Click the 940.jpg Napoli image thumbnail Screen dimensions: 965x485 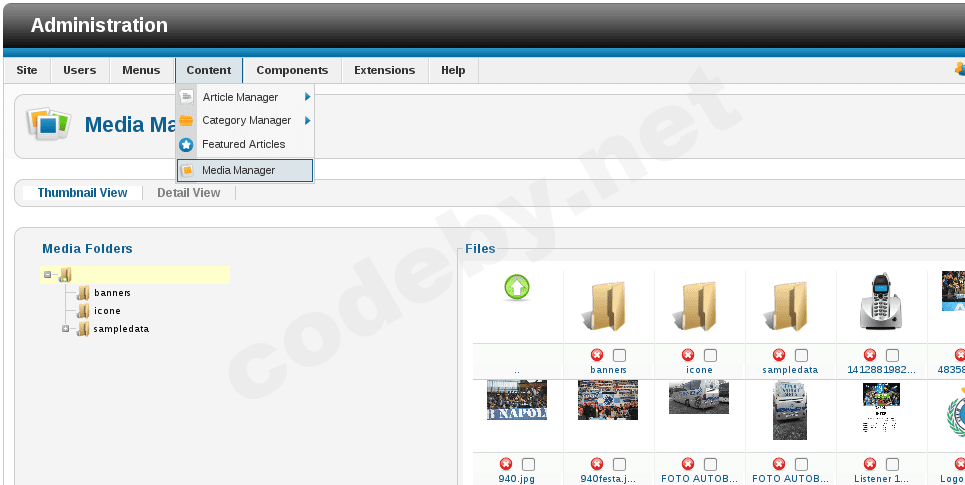(517, 400)
